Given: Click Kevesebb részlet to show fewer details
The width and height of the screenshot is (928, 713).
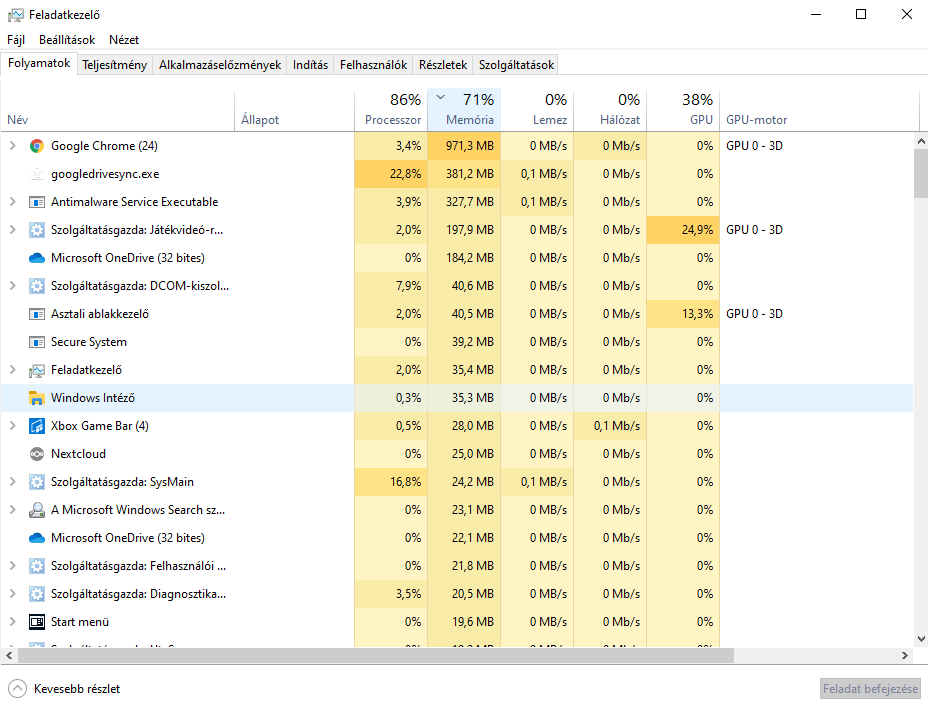Looking at the screenshot, I should pyautogui.click(x=77, y=689).
